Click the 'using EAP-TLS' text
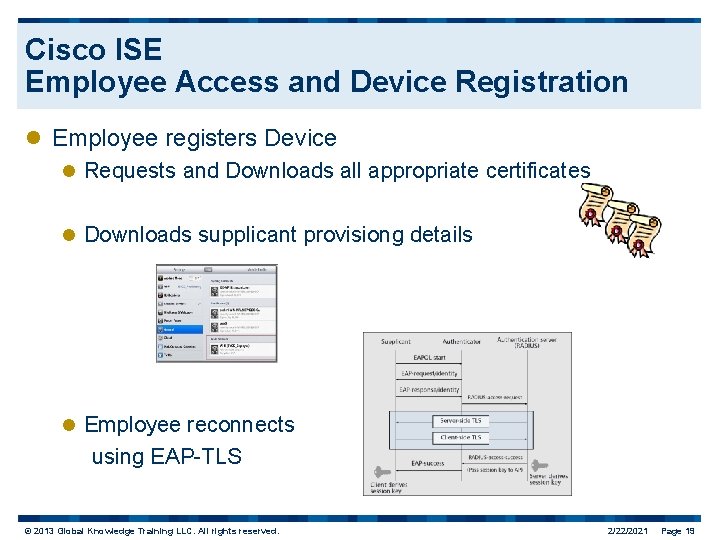Screen dimensions: 720x540 point(167,456)
